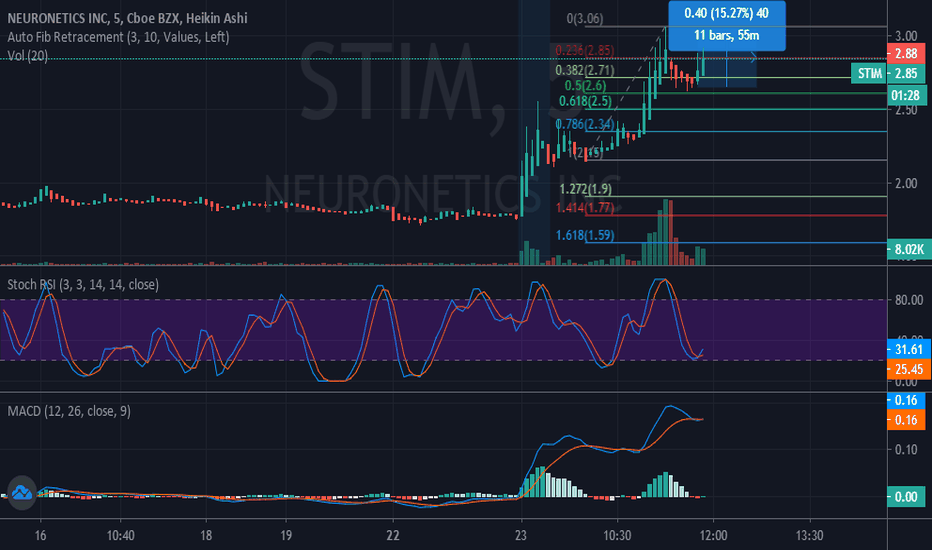Viewport: 932px width, 550px height.
Task: Click the 13:30 time axis label
Action: click(x=810, y=536)
